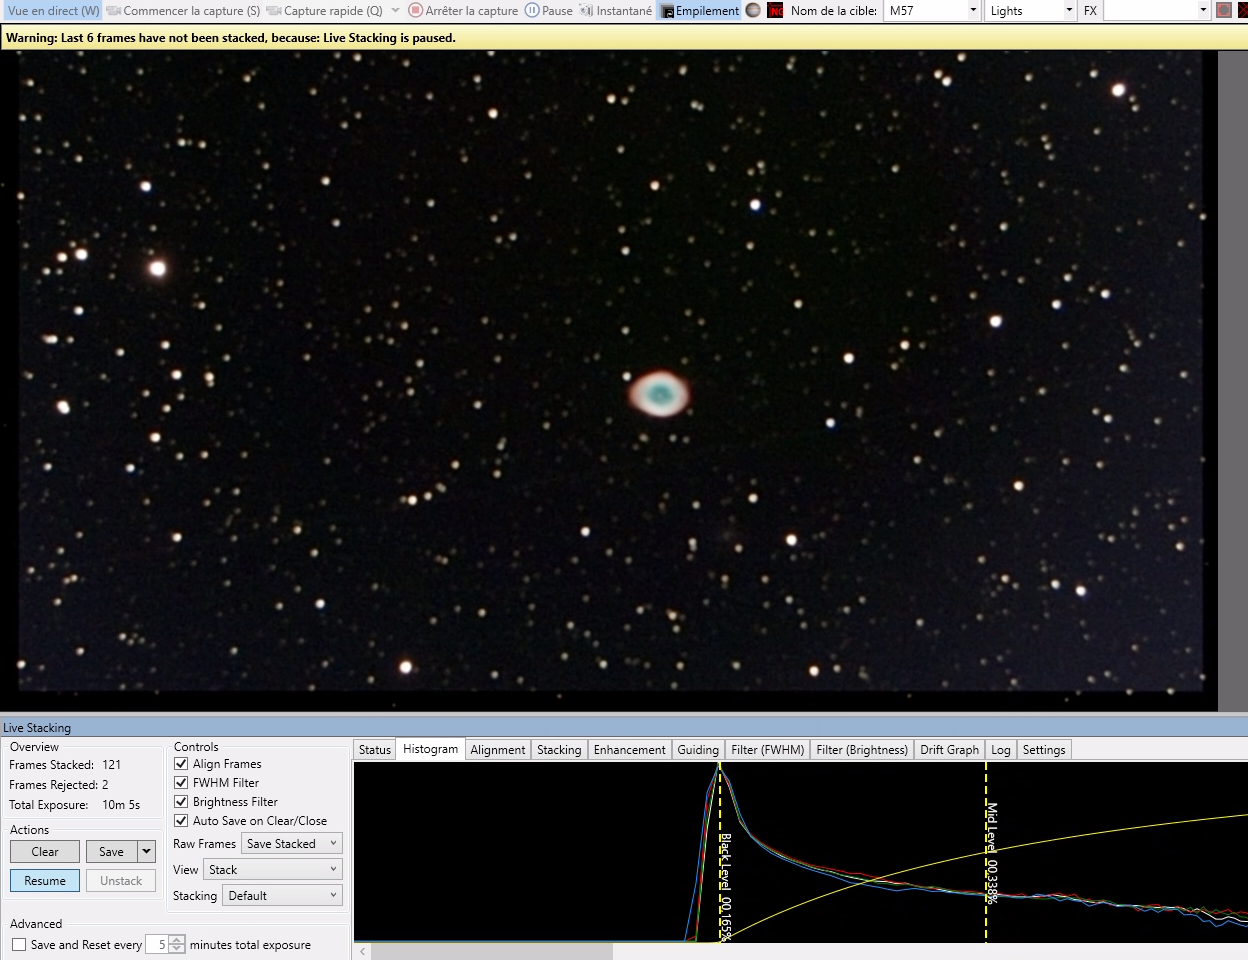This screenshot has width=1248, height=960.
Task: Show the Drift Graph tab
Action: (949, 750)
